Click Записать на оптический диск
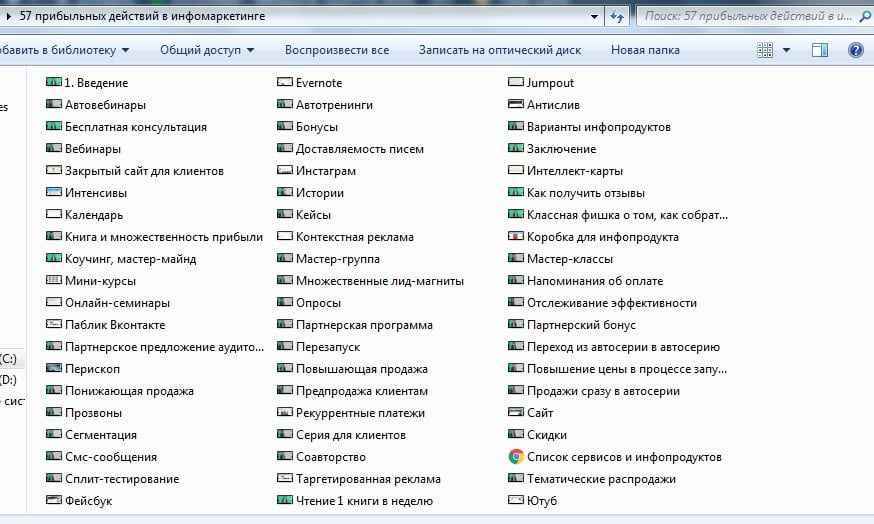 coord(500,50)
